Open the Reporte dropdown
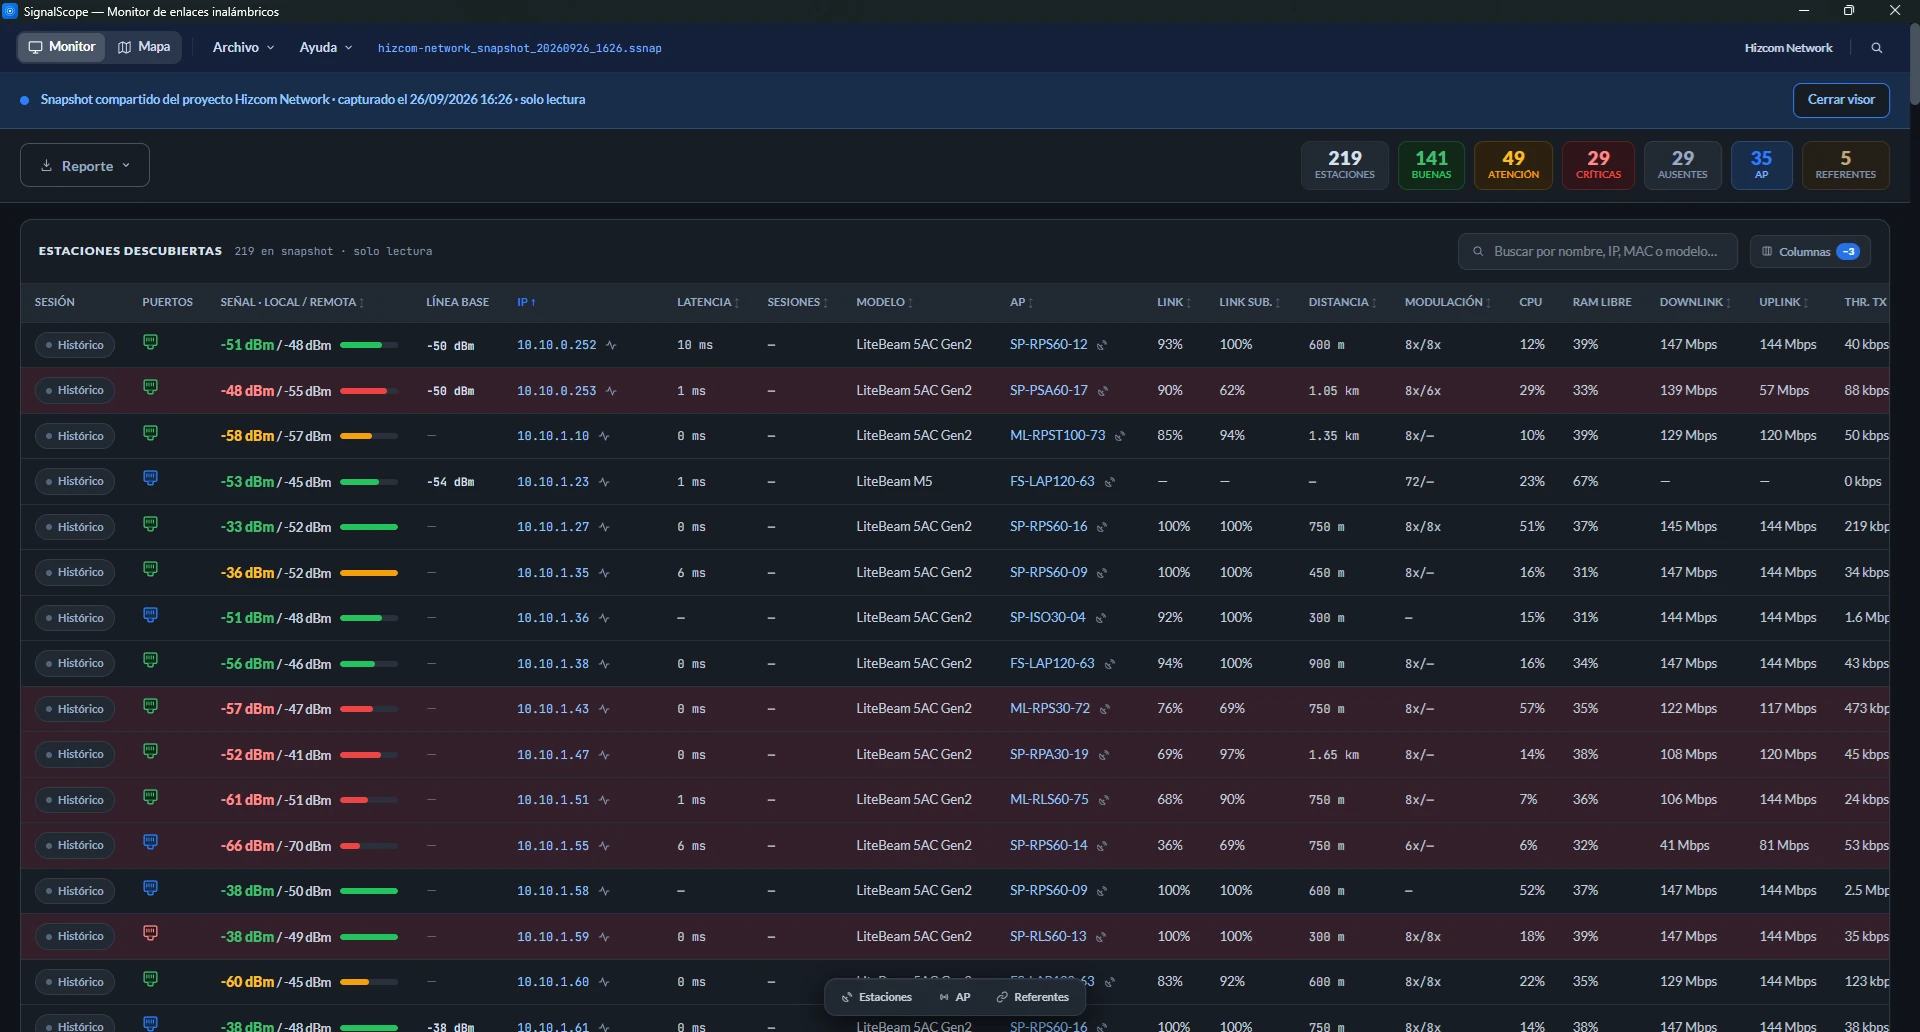 85,165
